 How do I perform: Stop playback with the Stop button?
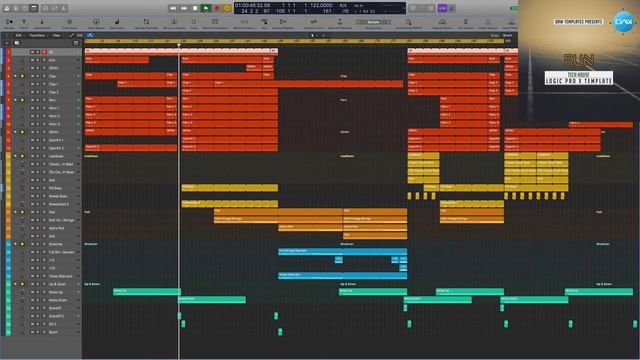pos(195,8)
